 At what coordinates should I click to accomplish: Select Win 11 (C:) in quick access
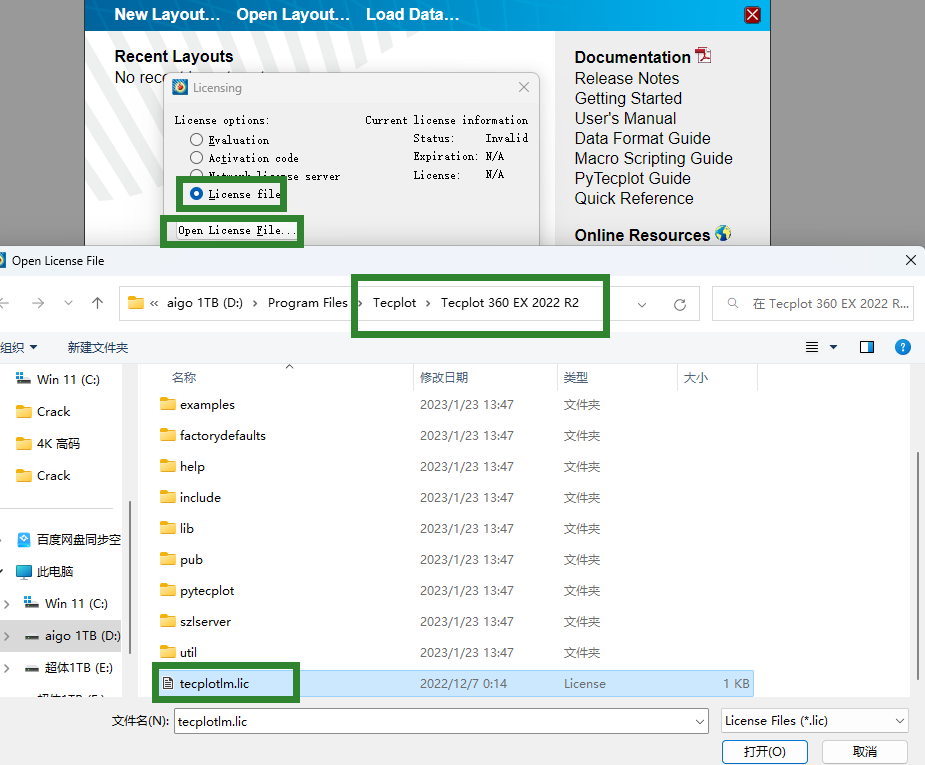pos(58,379)
